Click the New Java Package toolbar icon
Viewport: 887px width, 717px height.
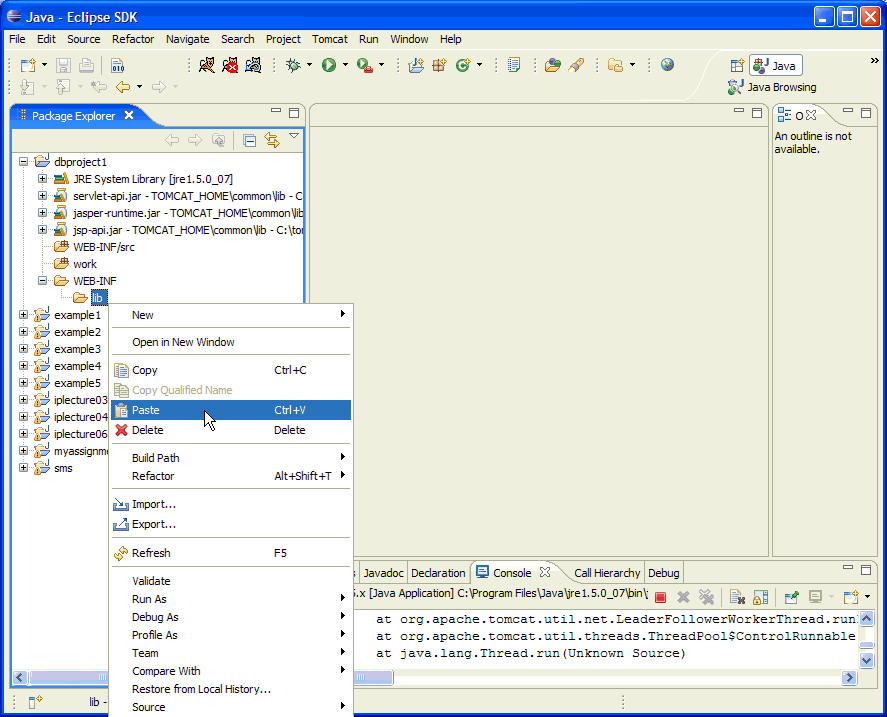coord(438,65)
